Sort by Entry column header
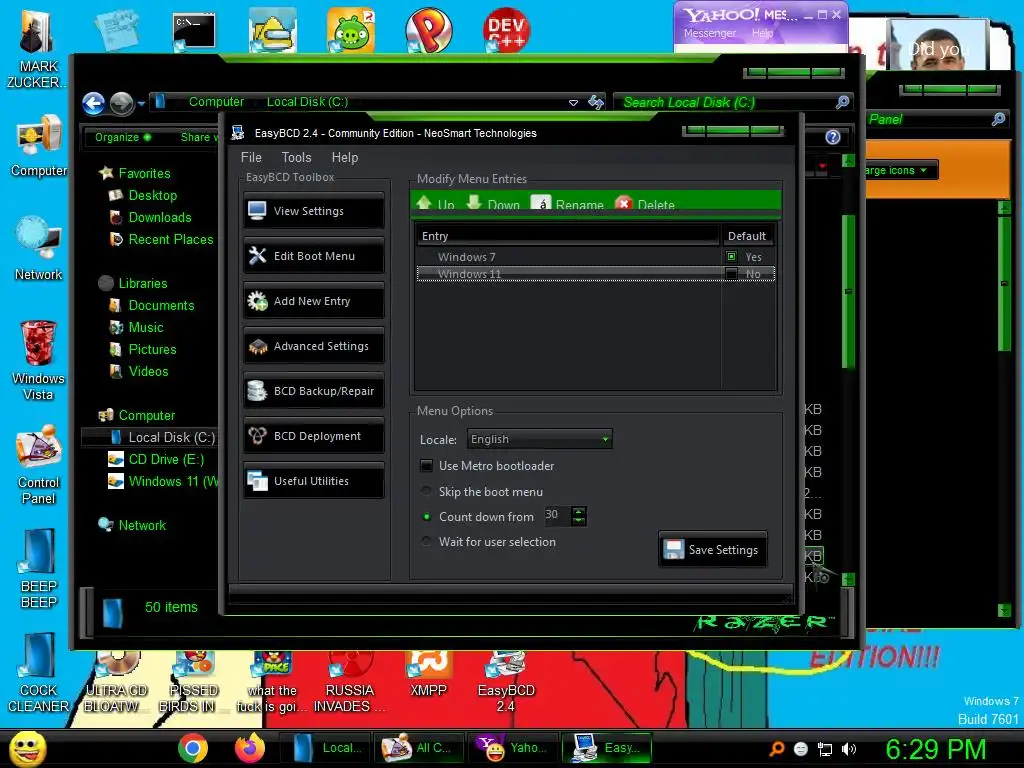This screenshot has height=768, width=1024. pyautogui.click(x=567, y=236)
